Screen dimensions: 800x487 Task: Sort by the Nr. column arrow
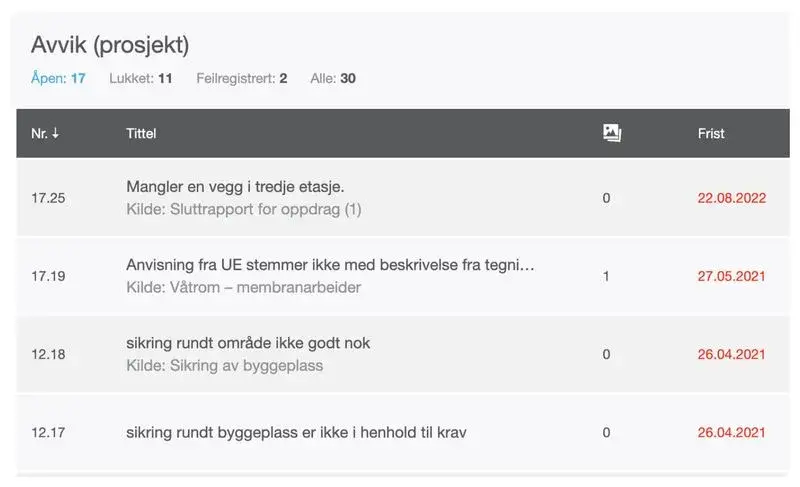tap(55, 133)
